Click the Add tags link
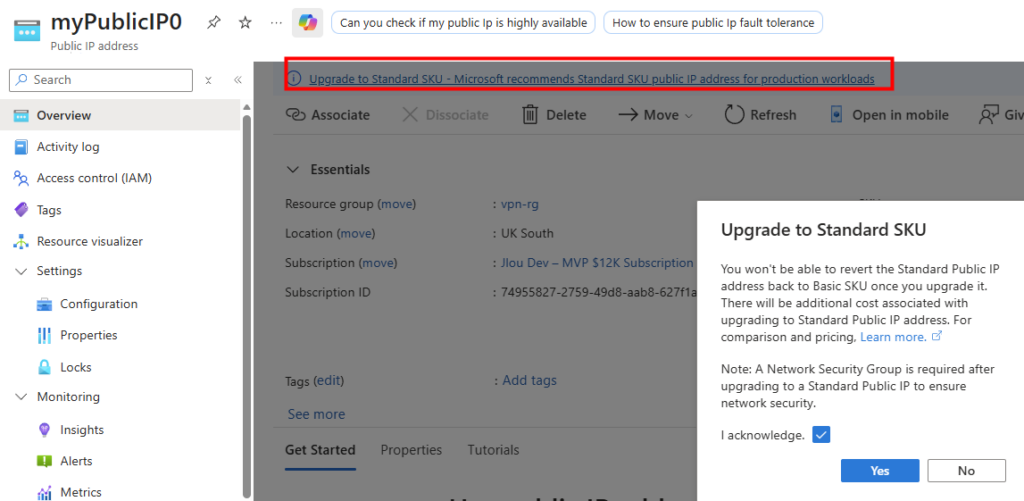This screenshot has height=501, width=1024. (530, 380)
